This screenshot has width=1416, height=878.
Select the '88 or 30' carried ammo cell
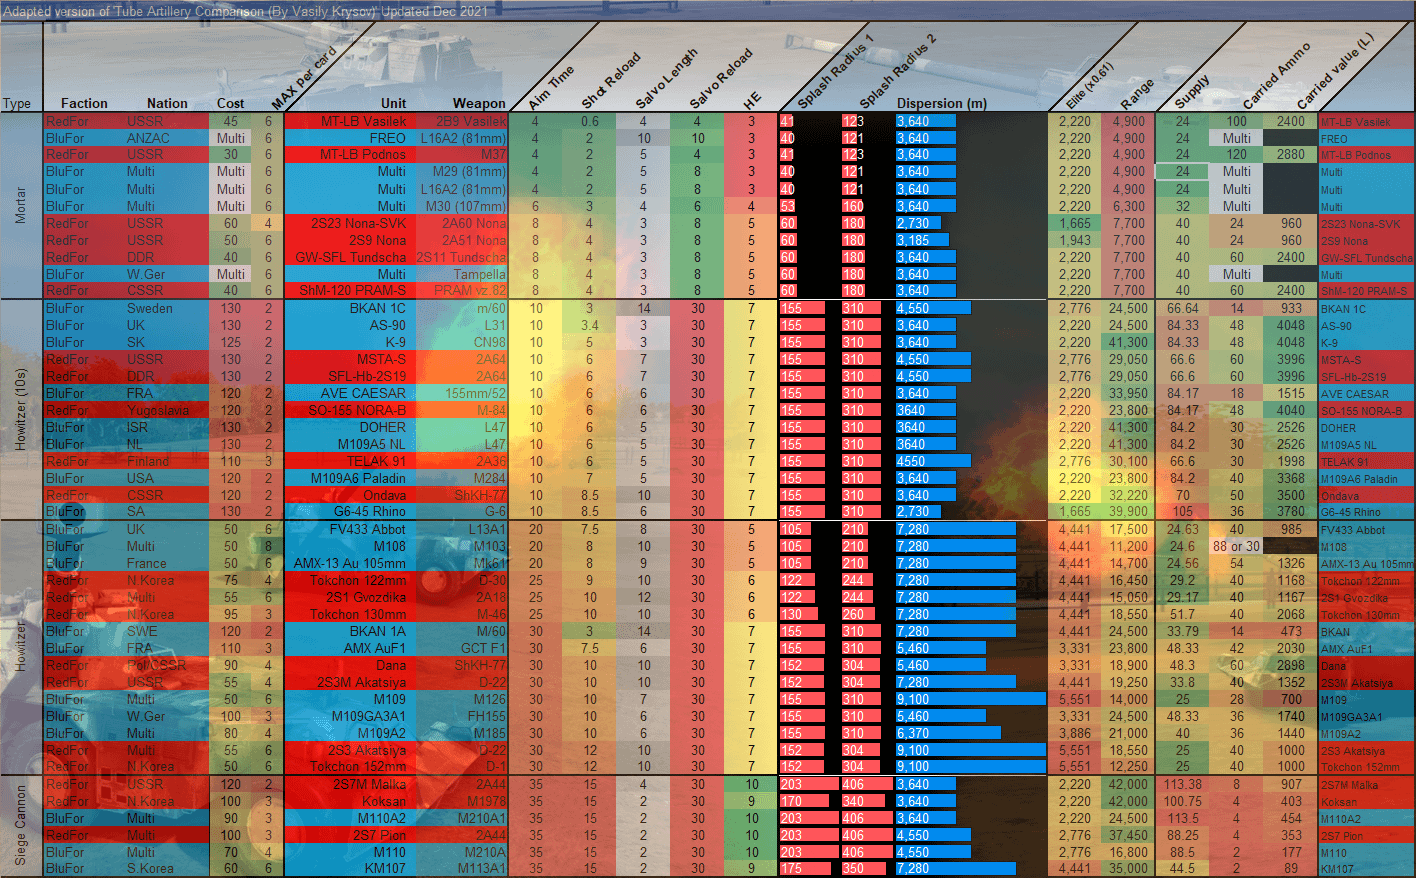1237,546
